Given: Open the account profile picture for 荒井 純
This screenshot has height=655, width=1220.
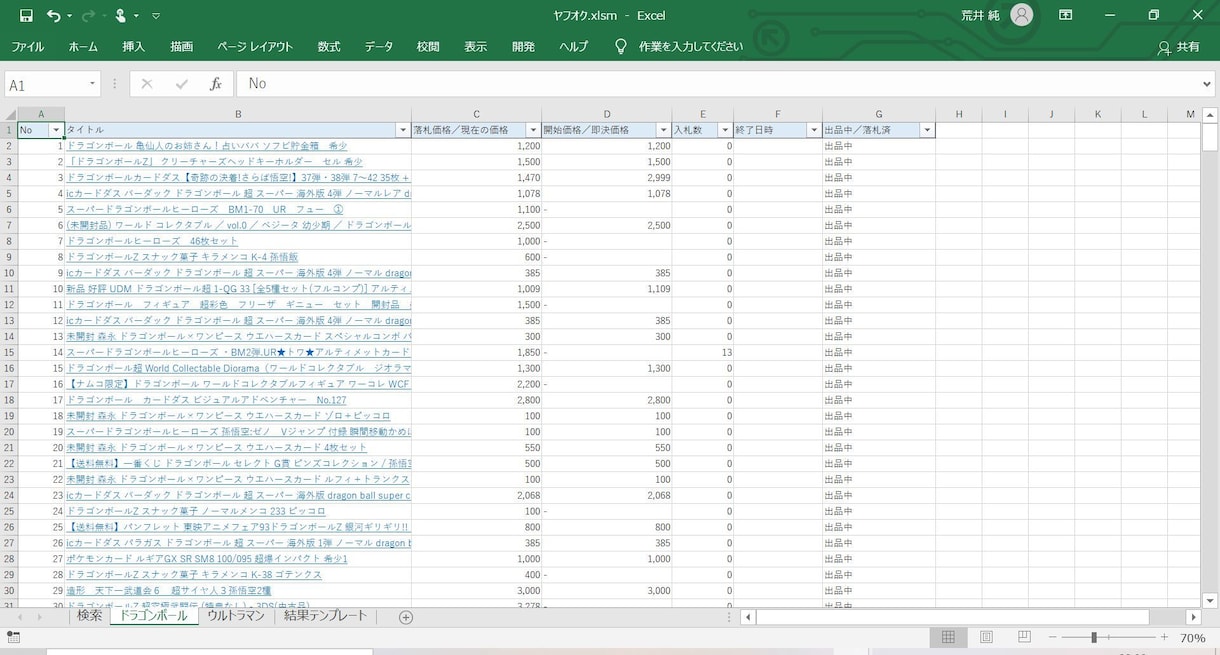Looking at the screenshot, I should click(1021, 15).
